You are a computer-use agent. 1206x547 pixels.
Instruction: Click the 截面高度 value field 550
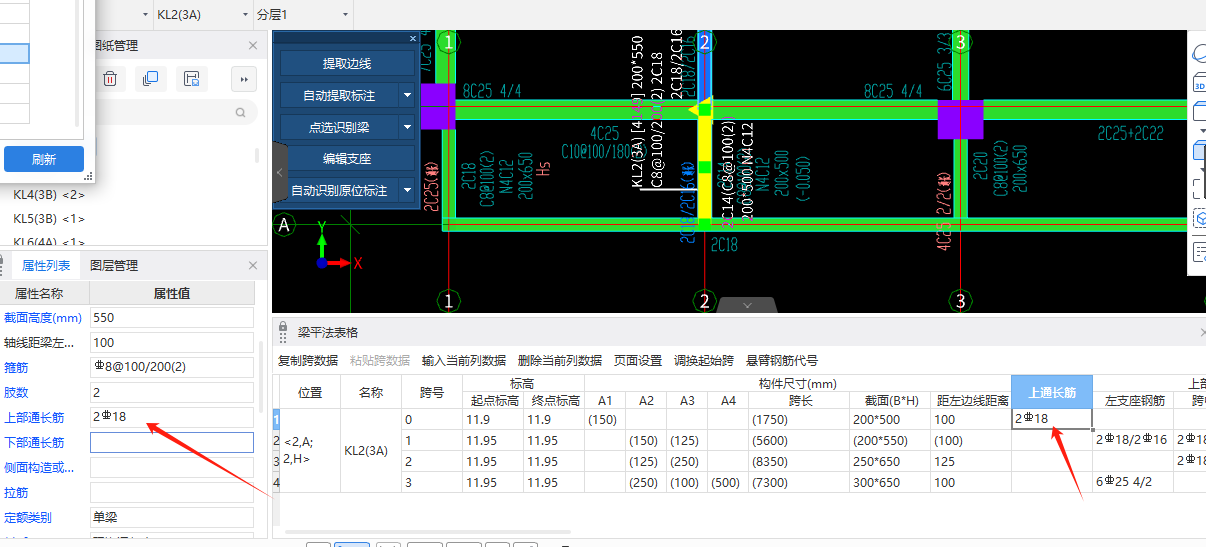click(172, 317)
